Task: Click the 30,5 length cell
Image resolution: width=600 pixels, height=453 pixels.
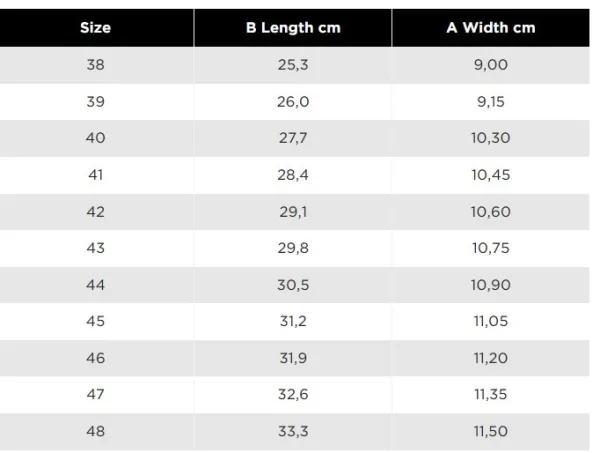Action: [x=293, y=285]
